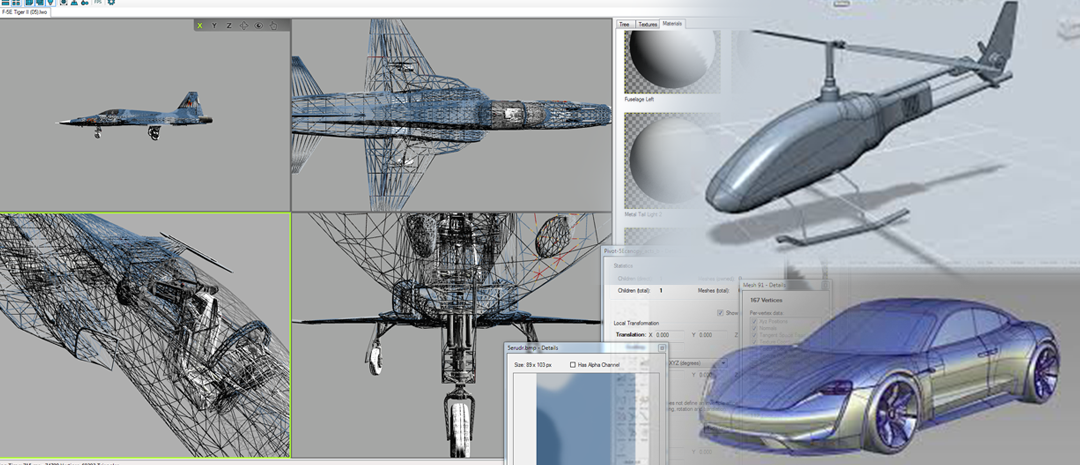Click the eye view icon in viewport toolbar

coord(259,25)
